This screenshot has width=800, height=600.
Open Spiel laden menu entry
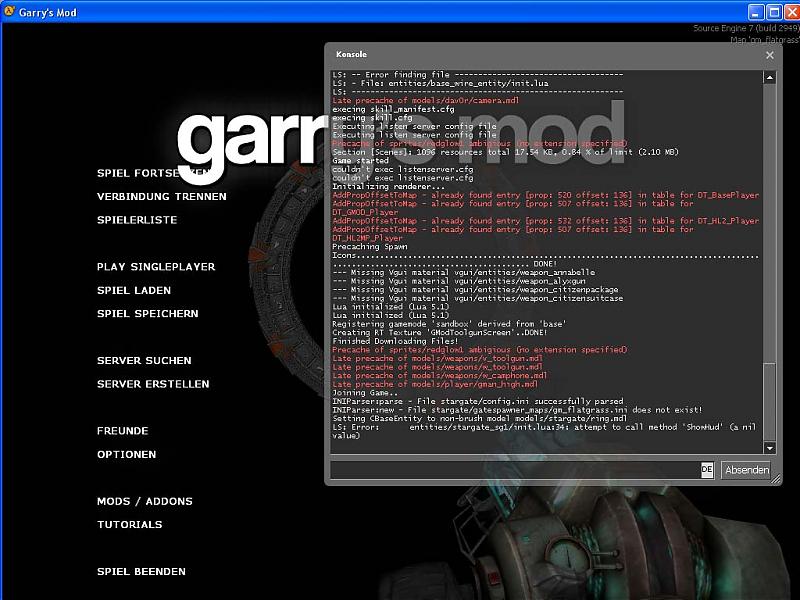tap(134, 291)
